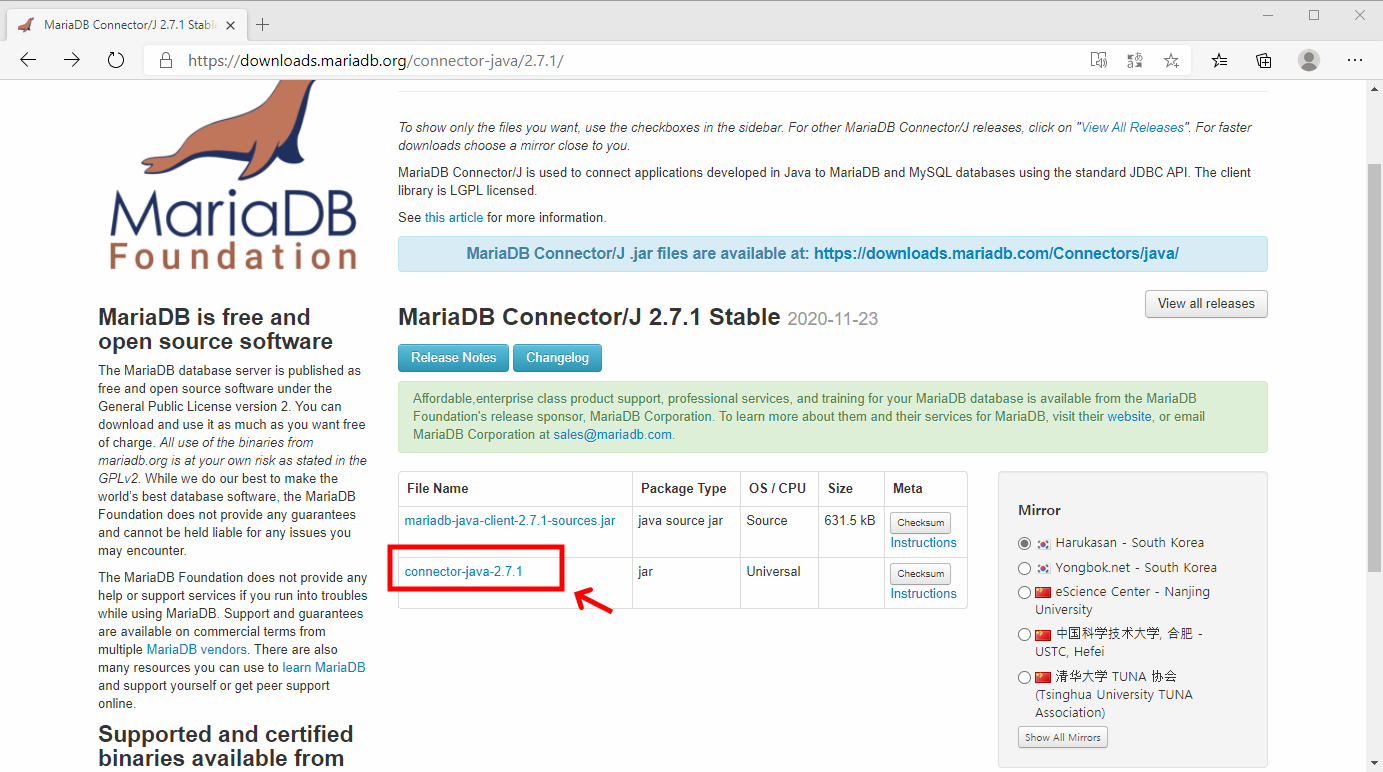
Task: Download connector-java-2.7.1 jar file
Action: [x=463, y=571]
